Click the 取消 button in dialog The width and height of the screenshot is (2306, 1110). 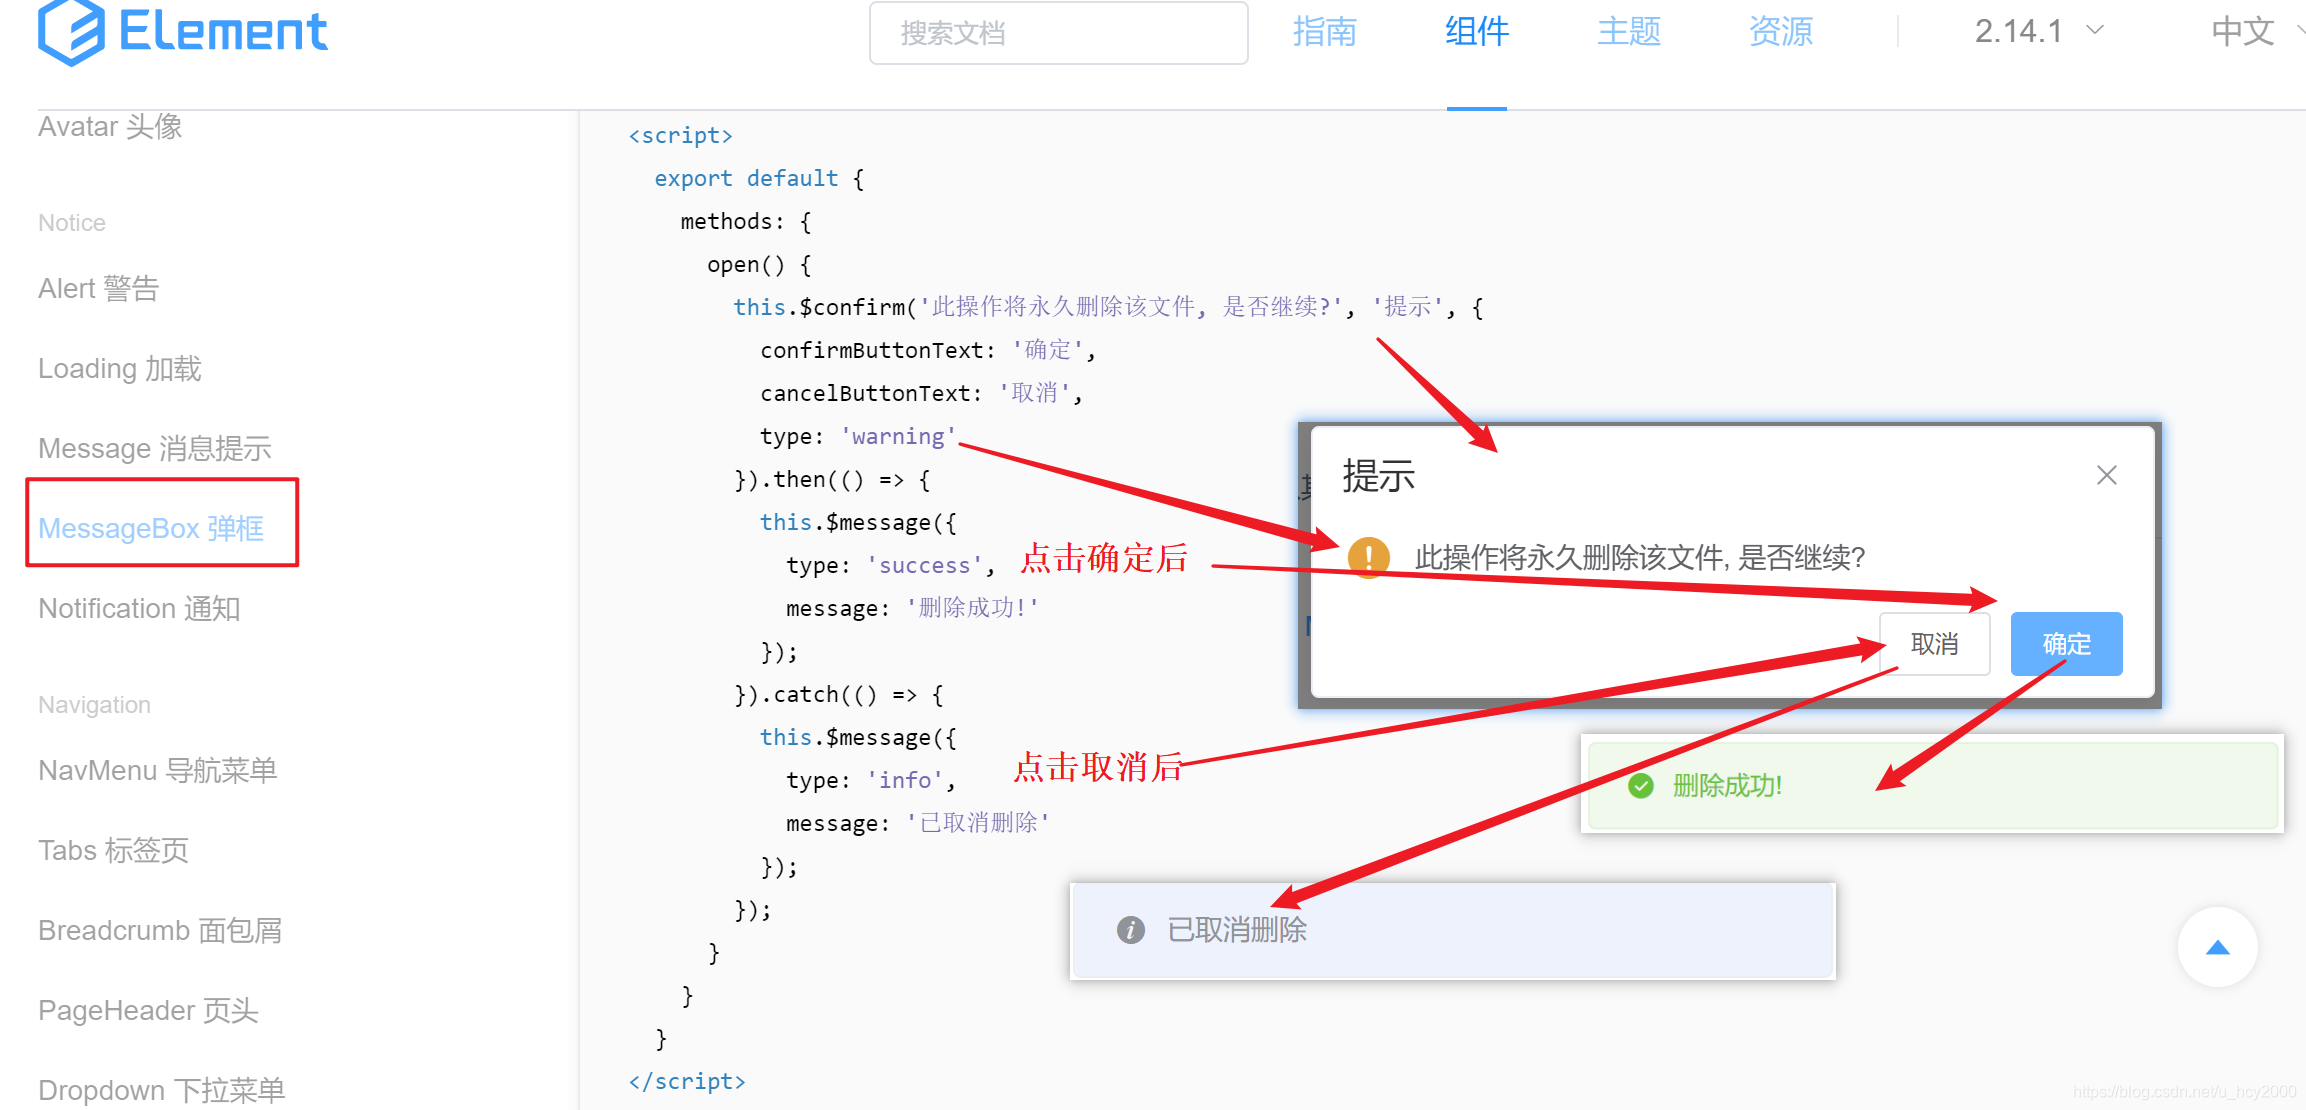1934,644
